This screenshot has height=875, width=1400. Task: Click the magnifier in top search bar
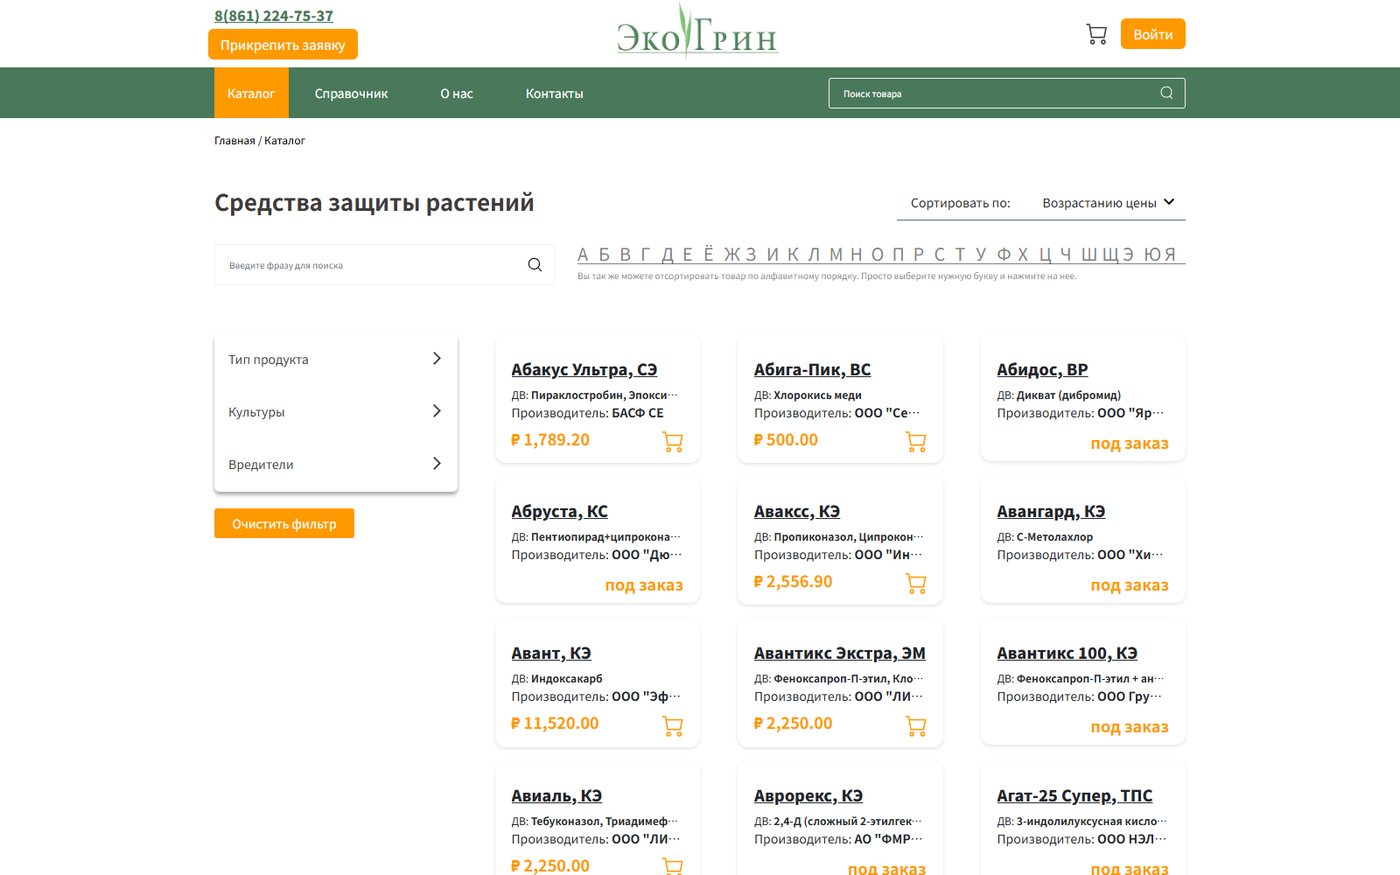(1166, 93)
